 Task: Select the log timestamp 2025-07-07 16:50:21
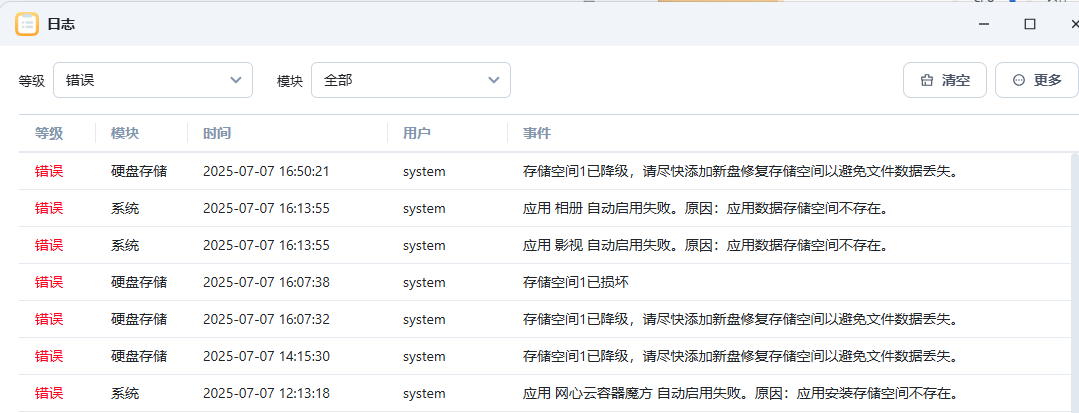(x=266, y=171)
